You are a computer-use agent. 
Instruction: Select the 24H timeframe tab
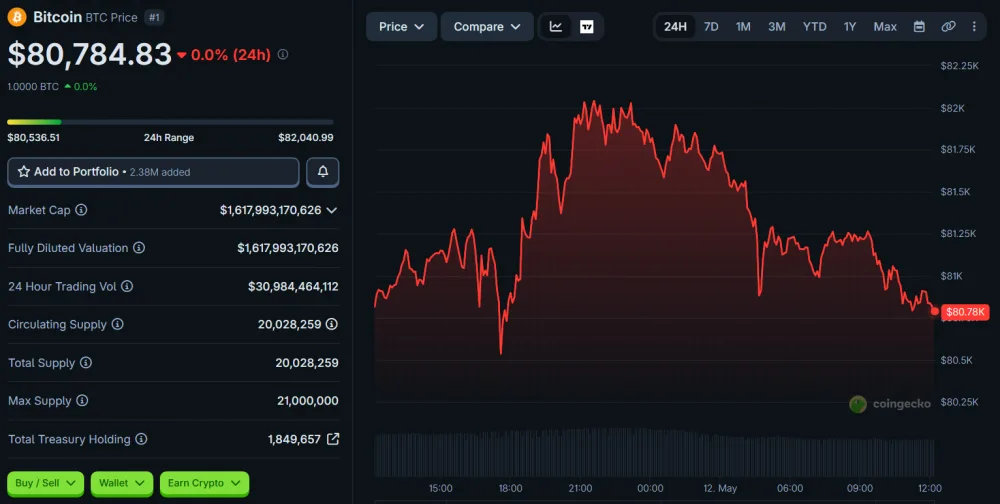pyautogui.click(x=675, y=27)
